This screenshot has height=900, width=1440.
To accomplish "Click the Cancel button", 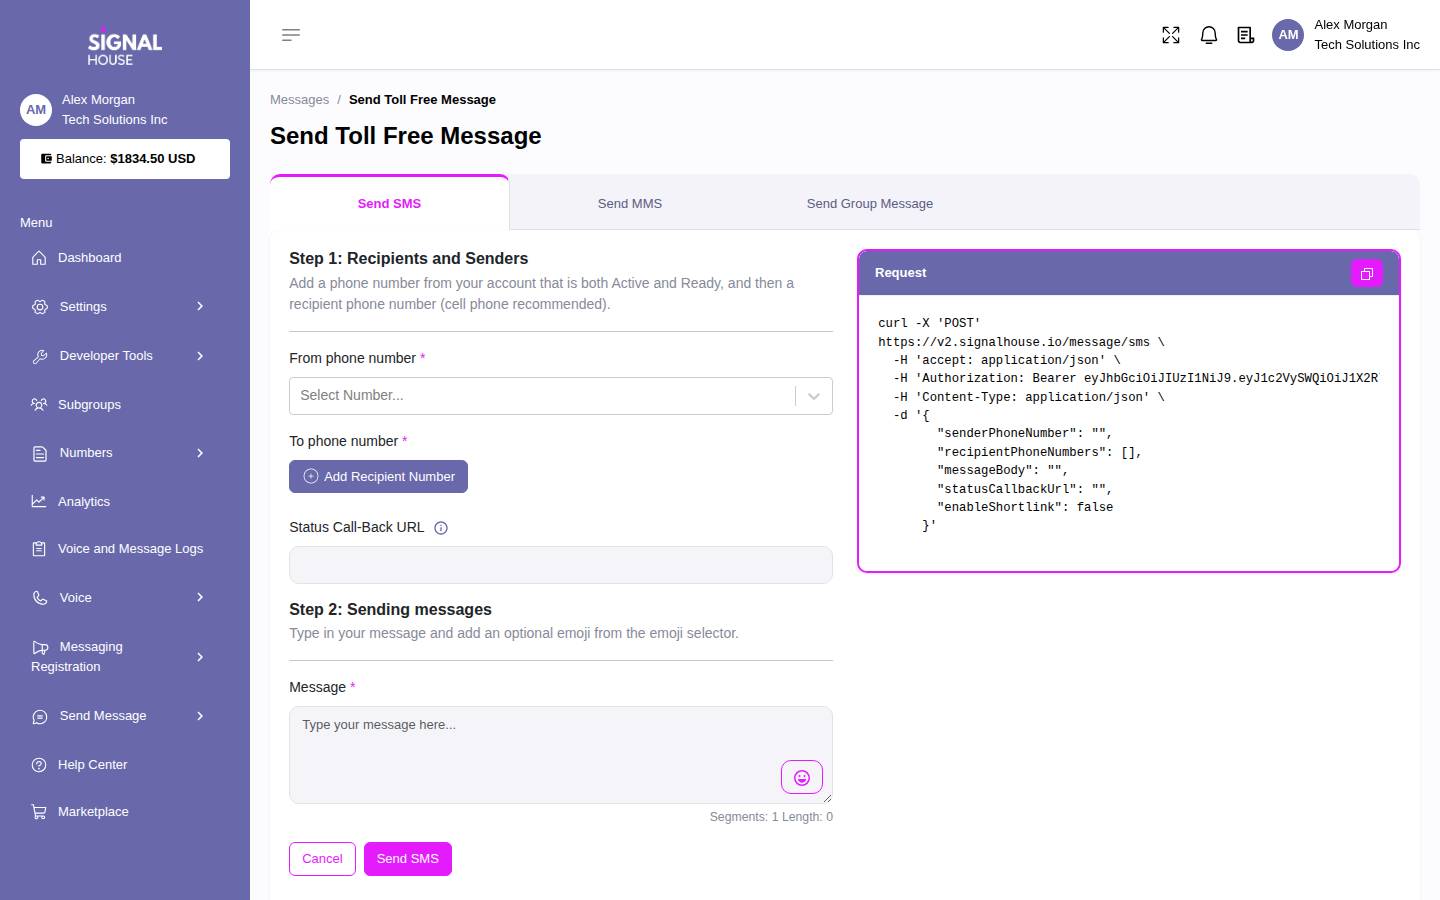I will (322, 858).
